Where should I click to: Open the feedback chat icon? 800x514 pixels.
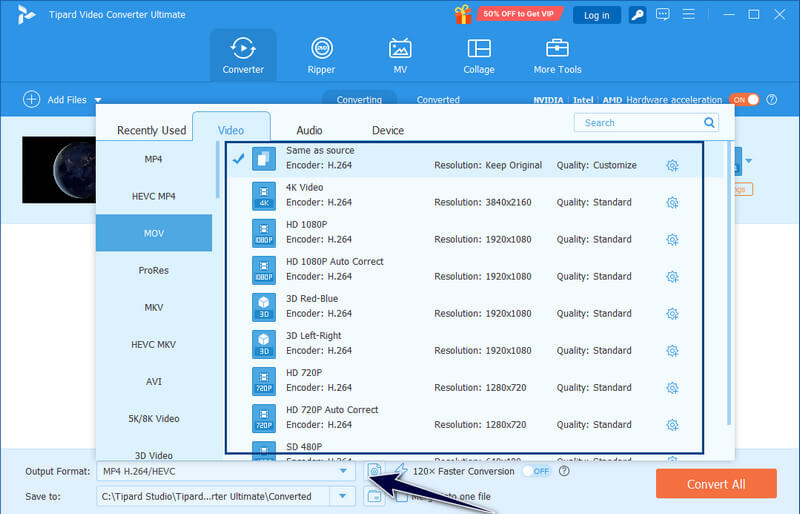[x=663, y=14]
